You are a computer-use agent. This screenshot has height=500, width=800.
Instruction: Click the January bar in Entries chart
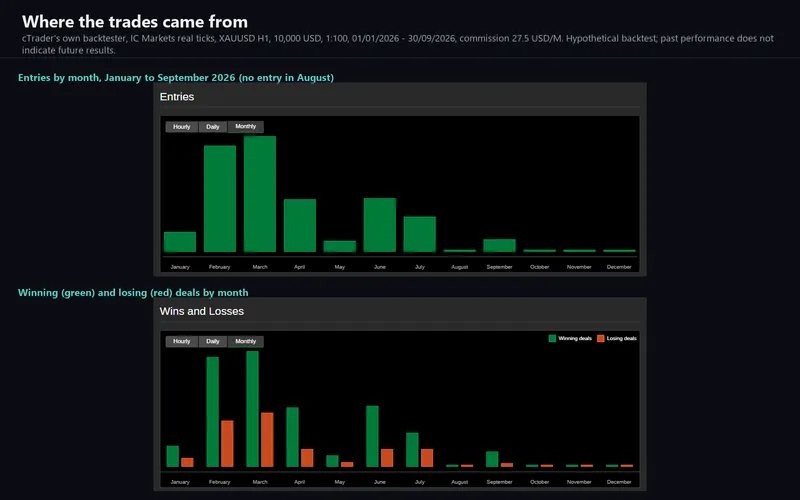pos(180,242)
